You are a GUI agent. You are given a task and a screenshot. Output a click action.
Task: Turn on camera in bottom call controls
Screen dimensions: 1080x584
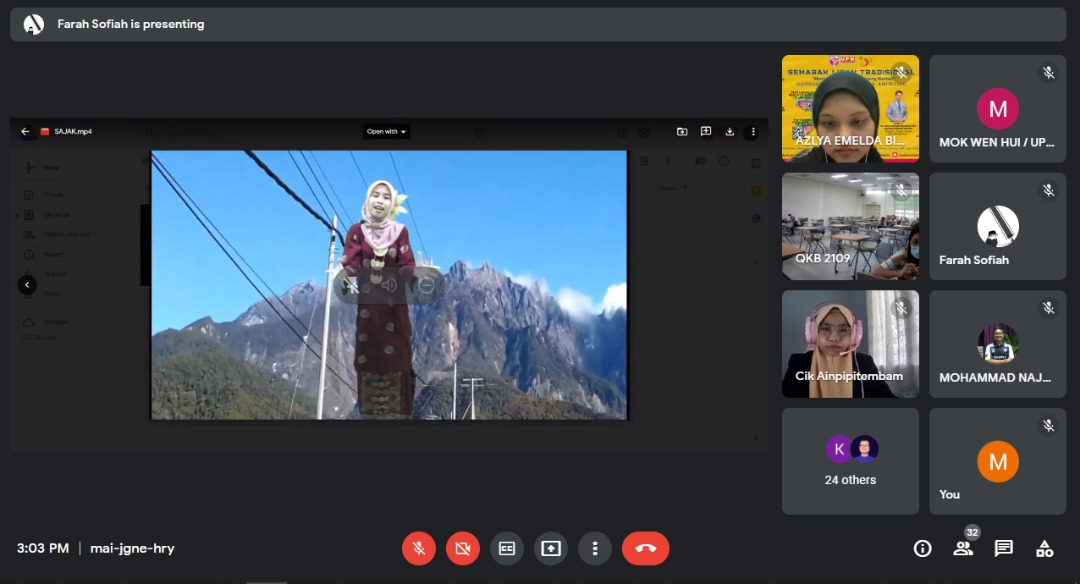point(463,548)
